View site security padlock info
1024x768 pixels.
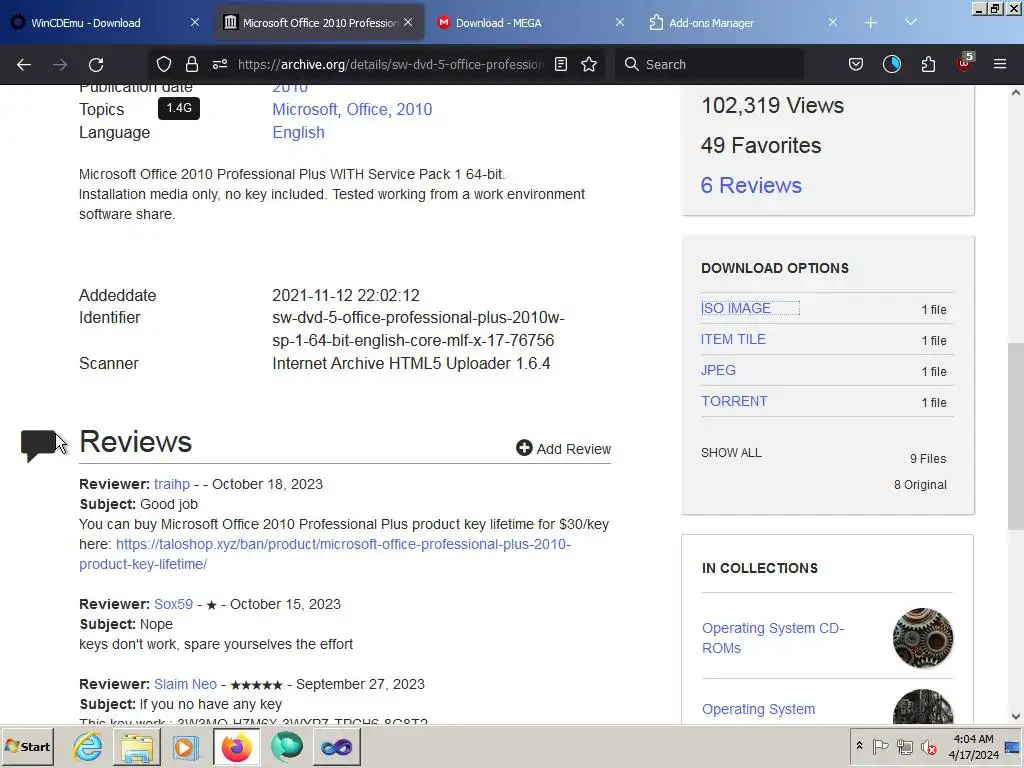click(191, 64)
